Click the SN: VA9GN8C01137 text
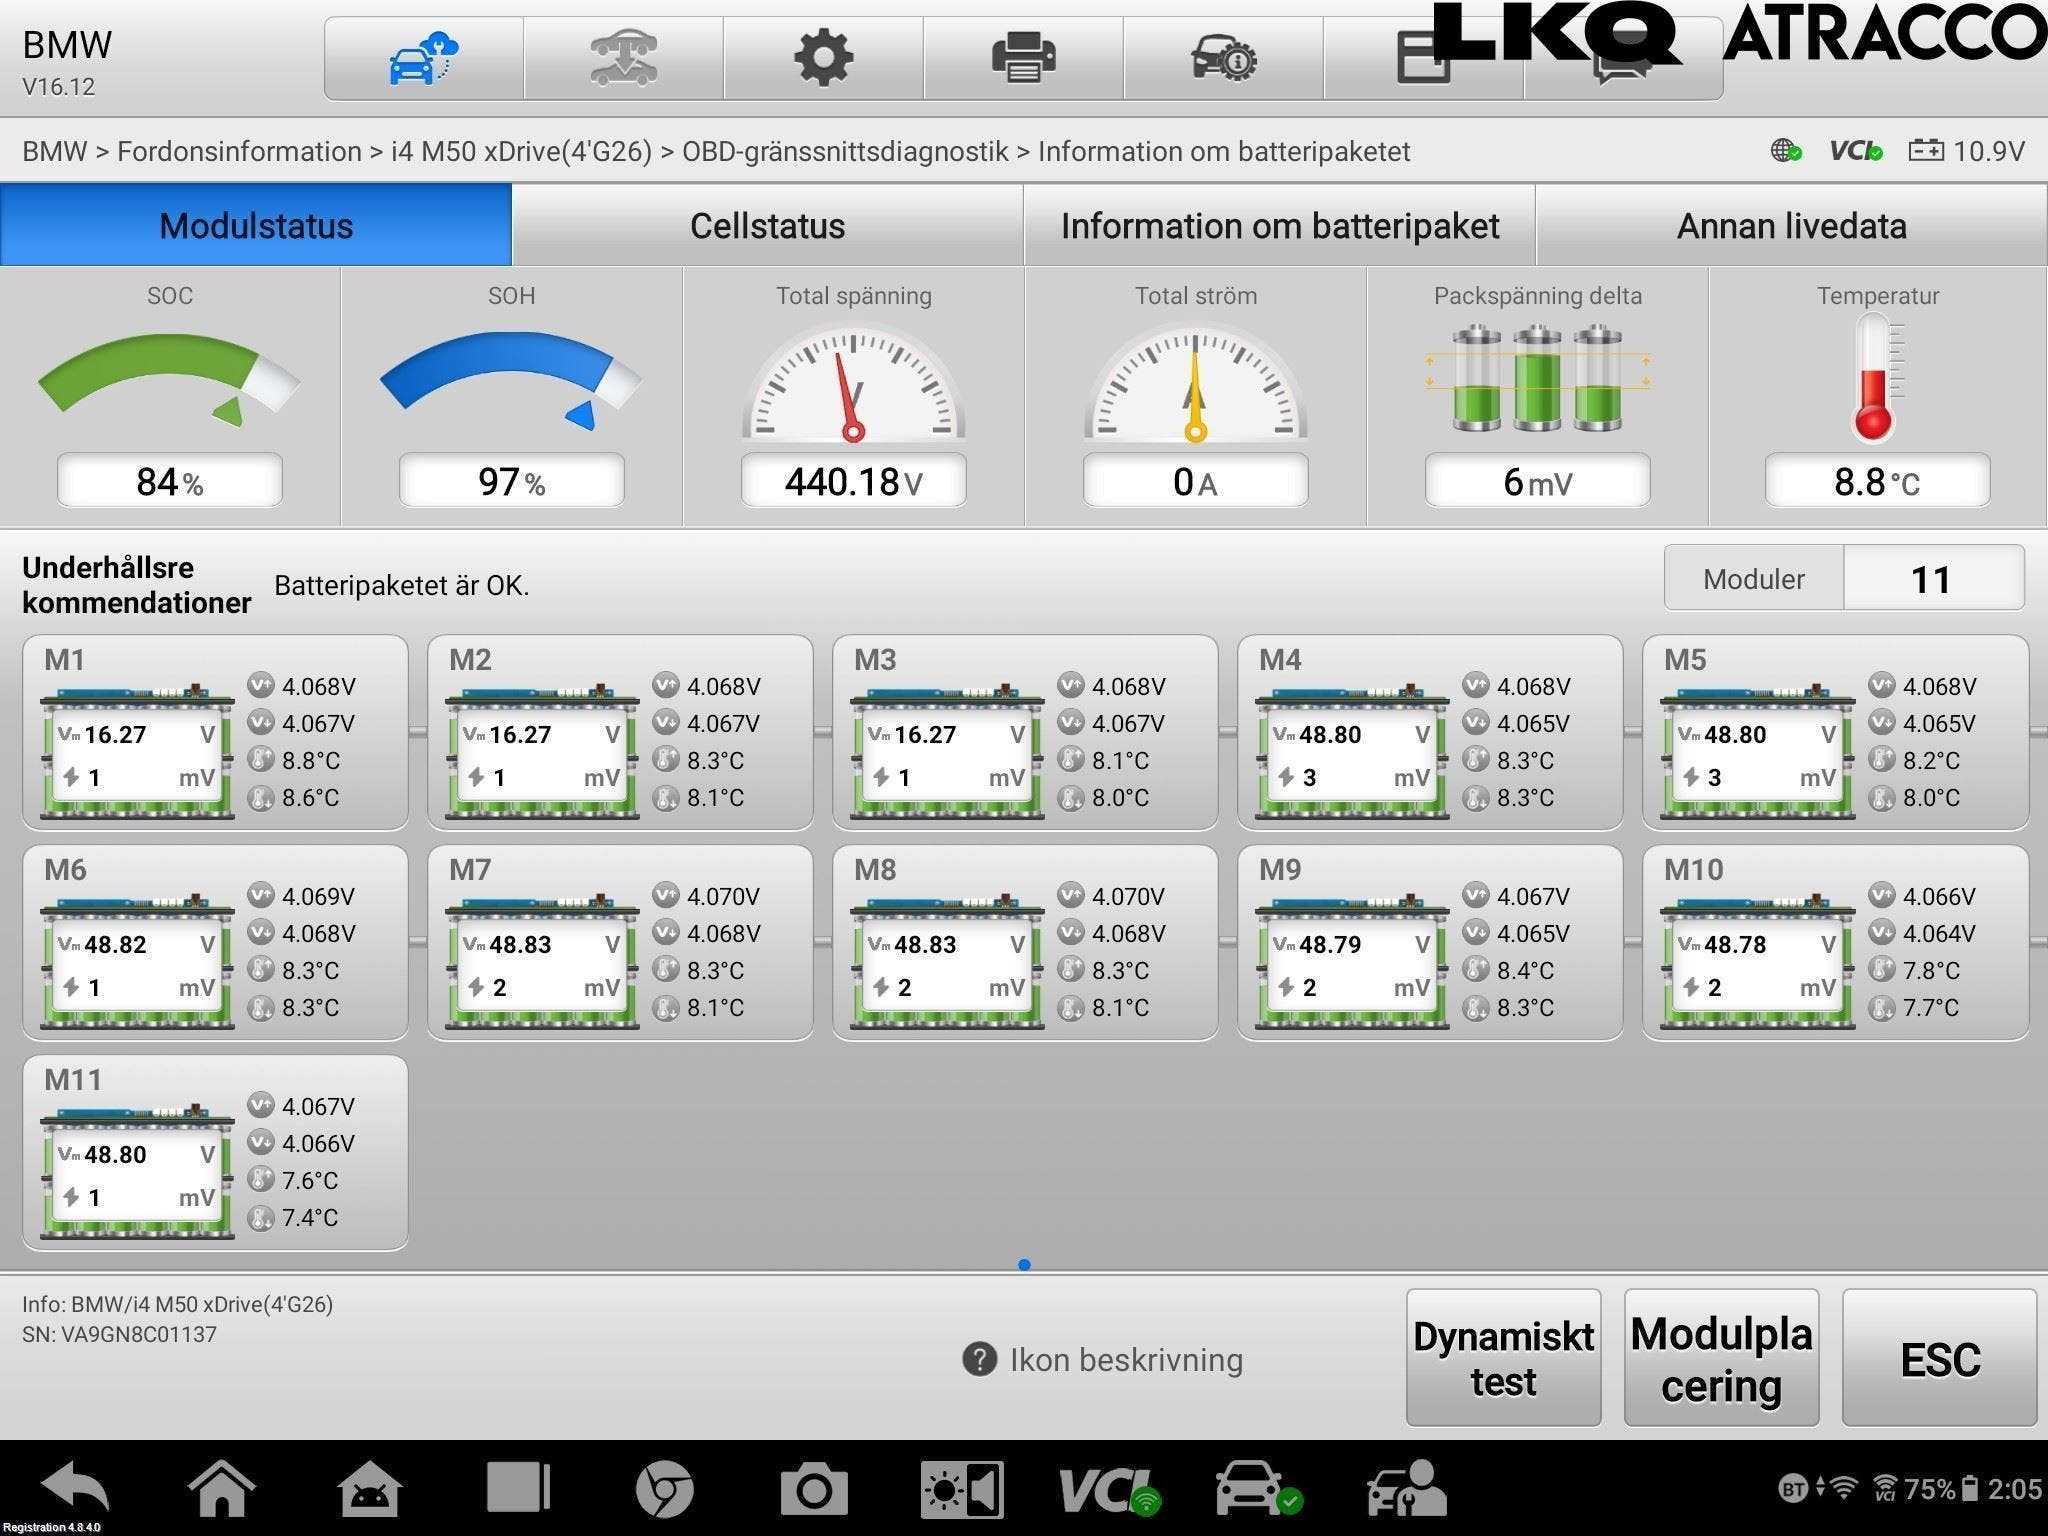2048x1536 pixels. [119, 1334]
